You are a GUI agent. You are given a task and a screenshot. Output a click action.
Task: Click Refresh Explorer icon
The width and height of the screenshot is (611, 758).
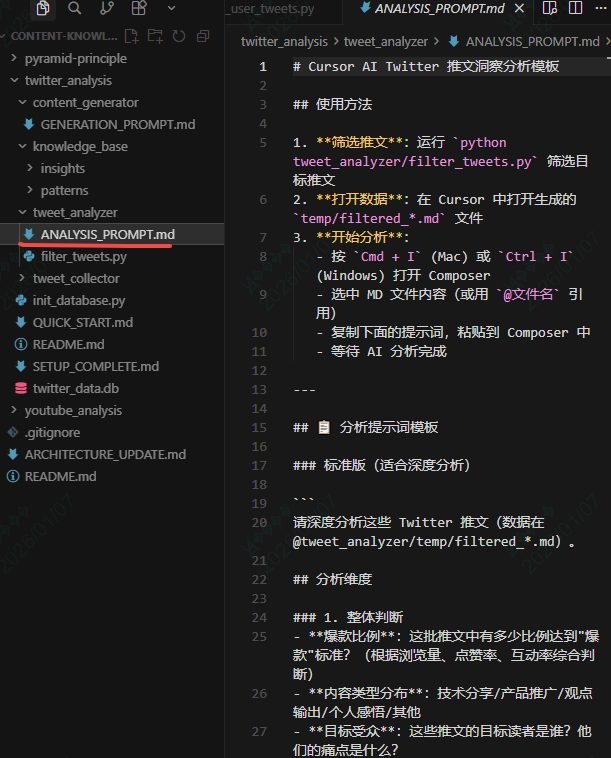(x=179, y=36)
